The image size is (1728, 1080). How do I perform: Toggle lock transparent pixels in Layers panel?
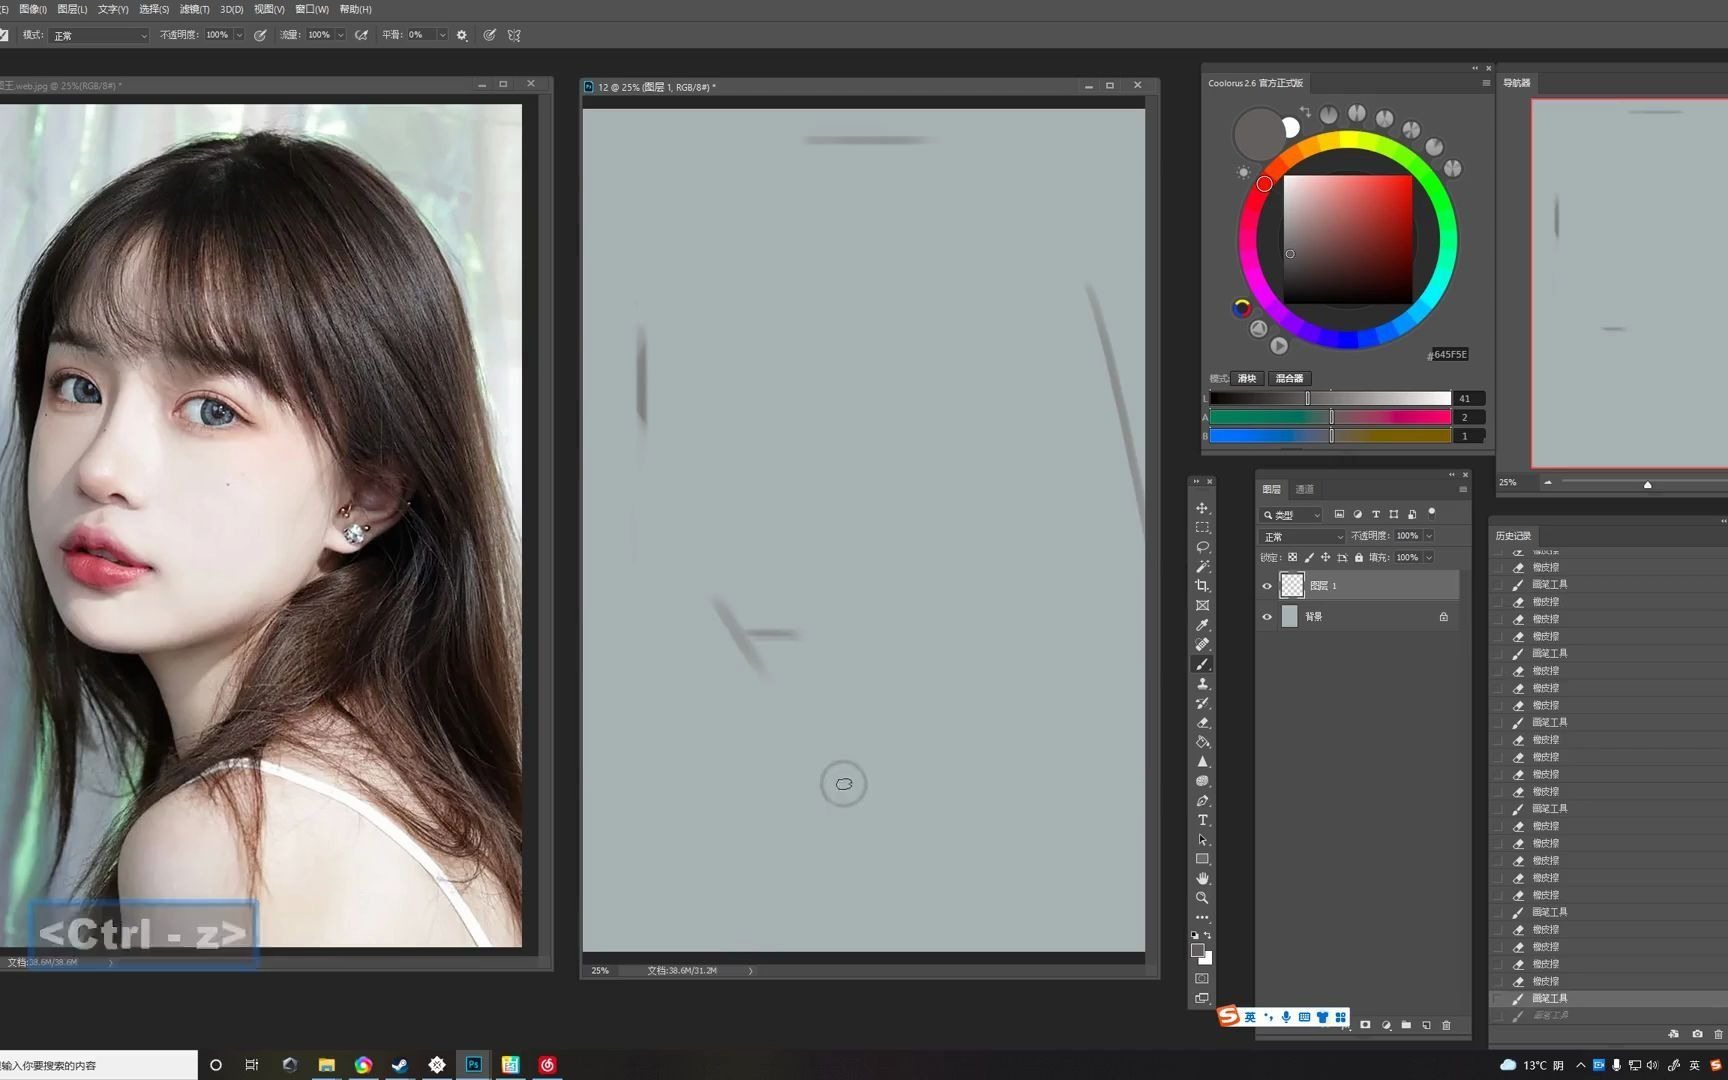pos(1292,558)
